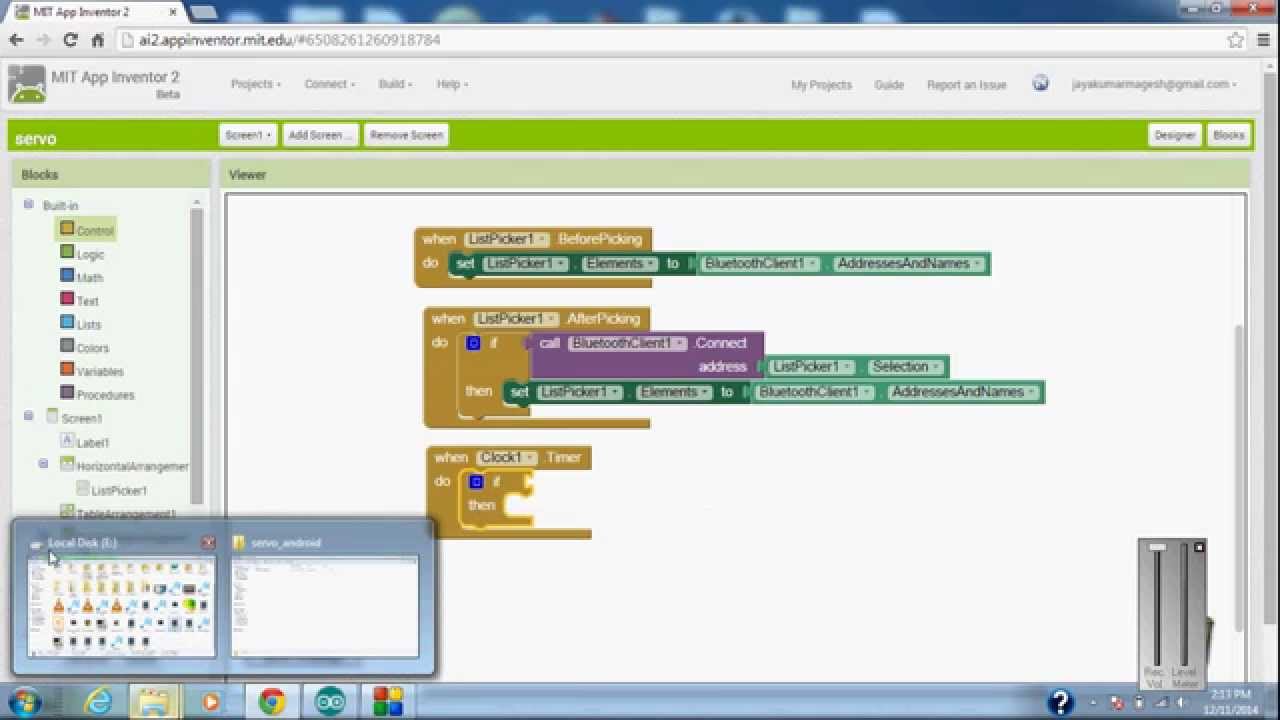This screenshot has height=720, width=1280.
Task: Toggle mutator on the Clock1 Timer if block
Action: tap(476, 482)
